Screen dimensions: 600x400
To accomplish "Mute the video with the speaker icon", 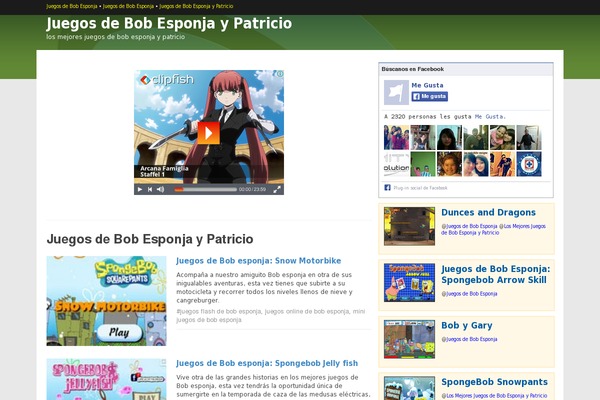I will [x=161, y=189].
